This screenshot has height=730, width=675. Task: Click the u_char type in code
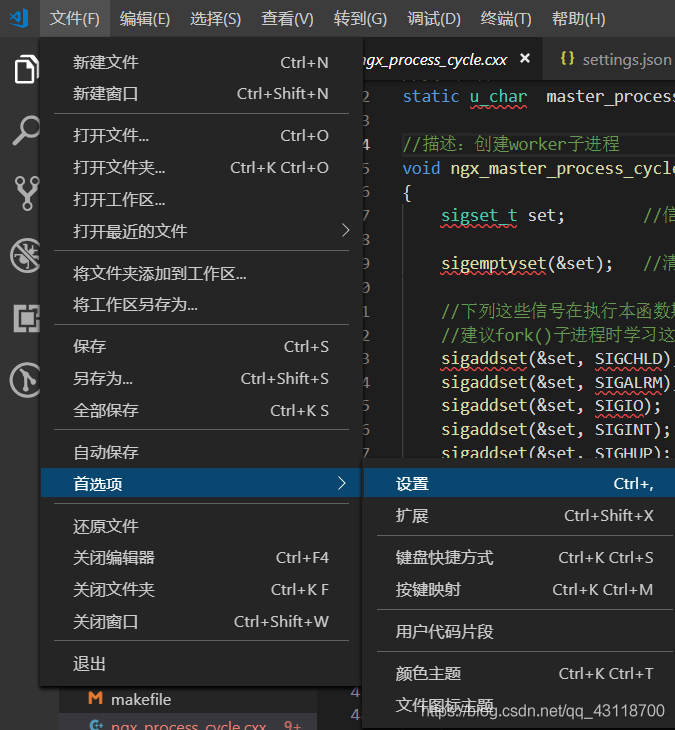tap(498, 97)
